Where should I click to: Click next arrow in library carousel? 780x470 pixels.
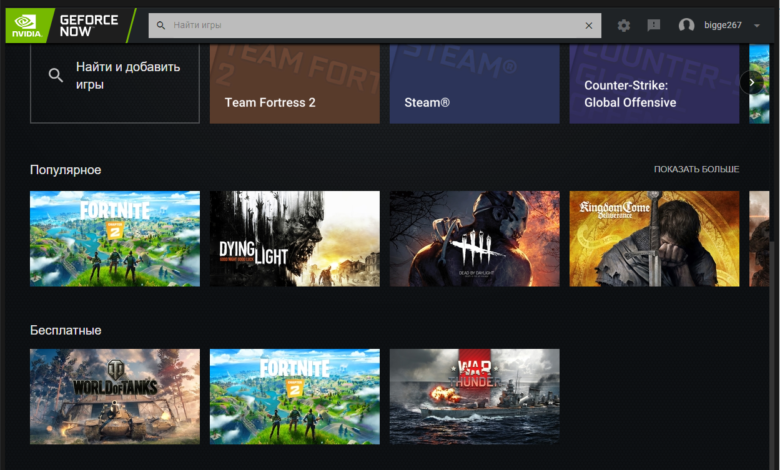(x=752, y=83)
